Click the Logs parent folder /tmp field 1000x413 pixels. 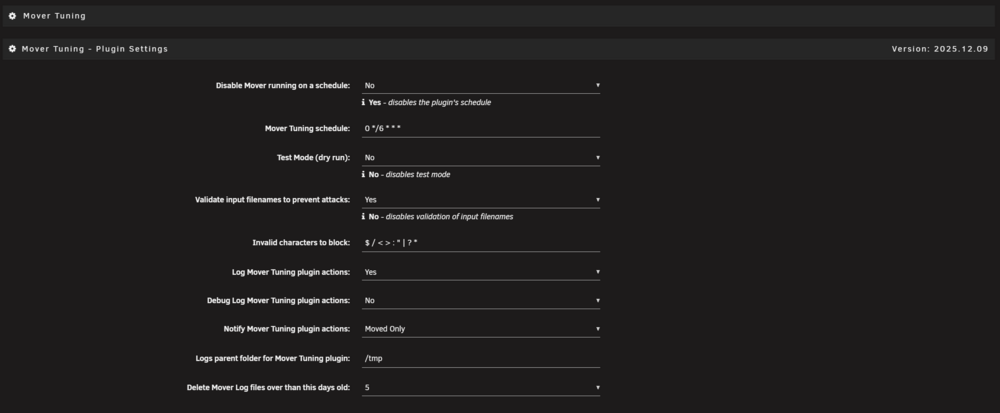coord(481,358)
